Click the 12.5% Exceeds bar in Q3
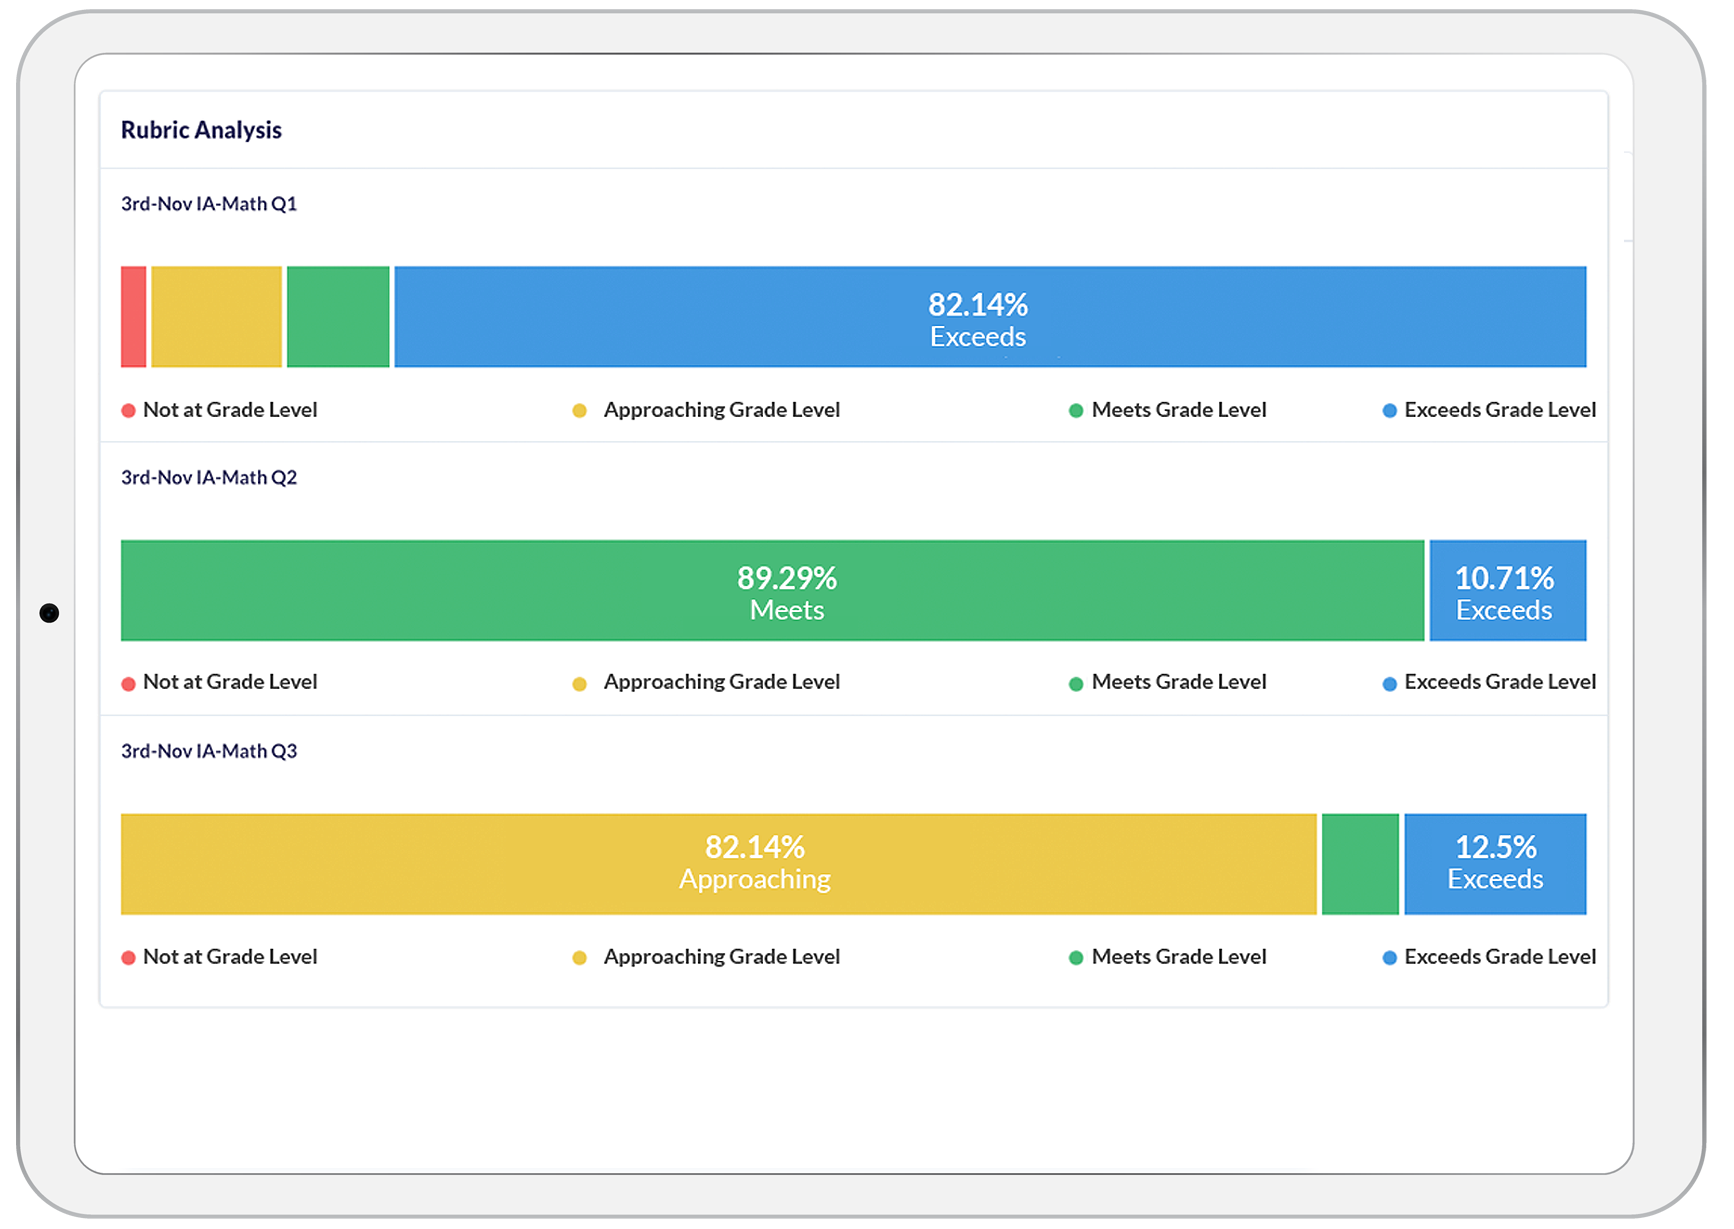1734x1229 pixels. tap(1495, 864)
